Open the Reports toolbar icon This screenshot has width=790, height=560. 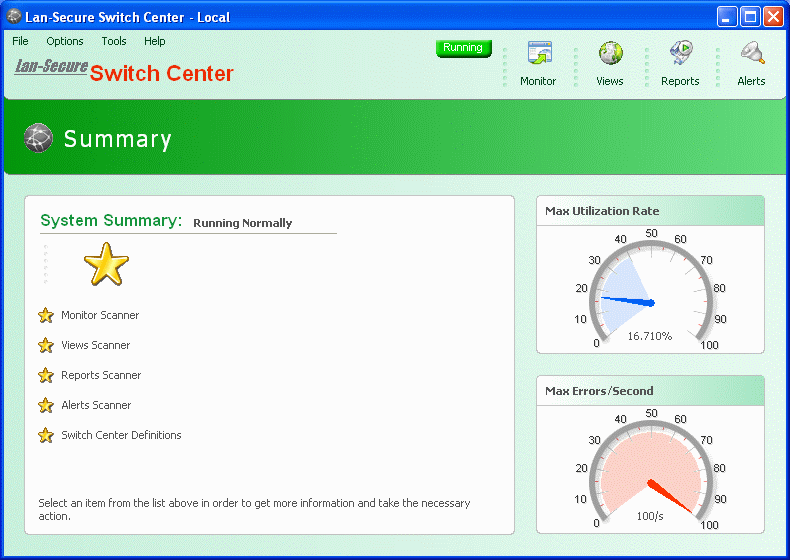[681, 53]
